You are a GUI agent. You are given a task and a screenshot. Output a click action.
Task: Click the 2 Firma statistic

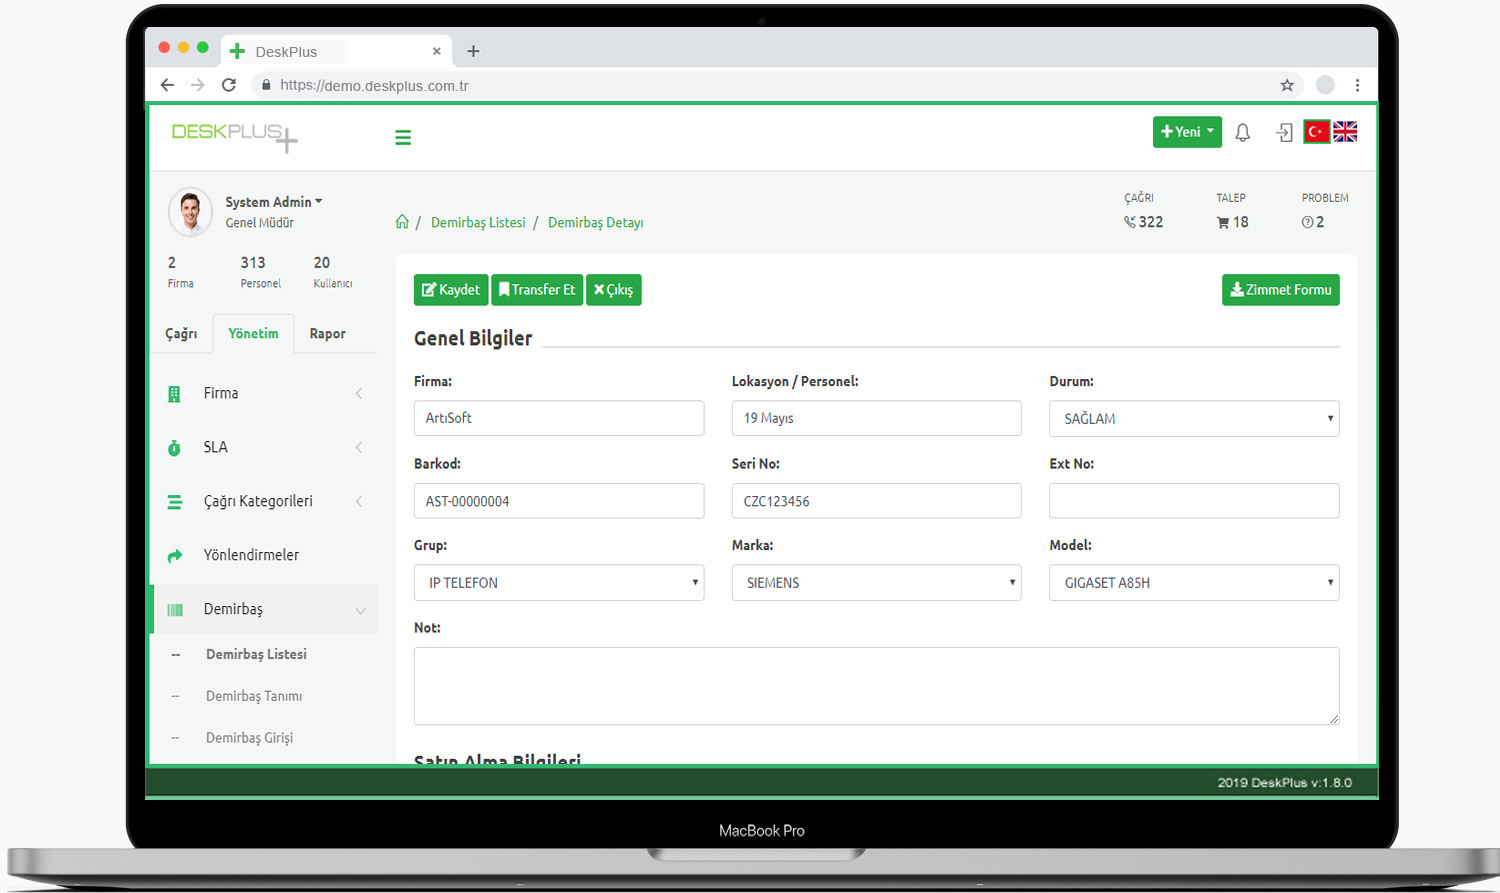coord(180,272)
